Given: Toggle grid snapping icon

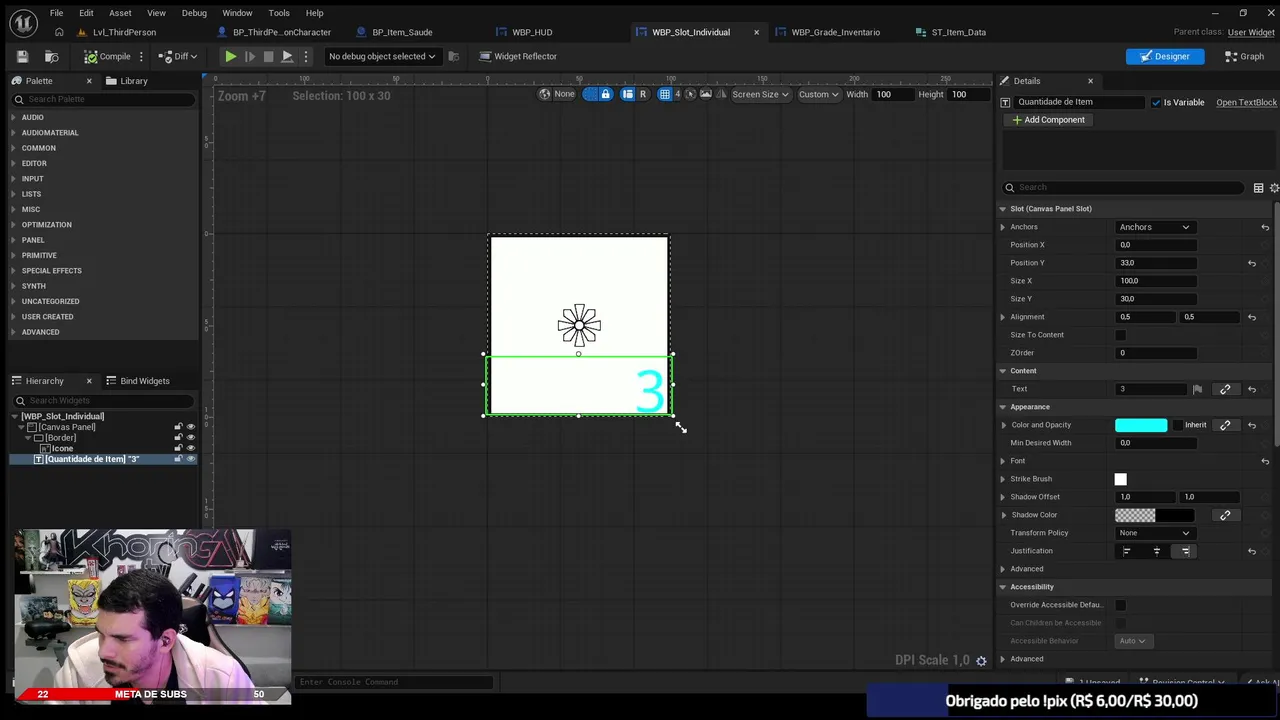Looking at the screenshot, I should [x=664, y=94].
